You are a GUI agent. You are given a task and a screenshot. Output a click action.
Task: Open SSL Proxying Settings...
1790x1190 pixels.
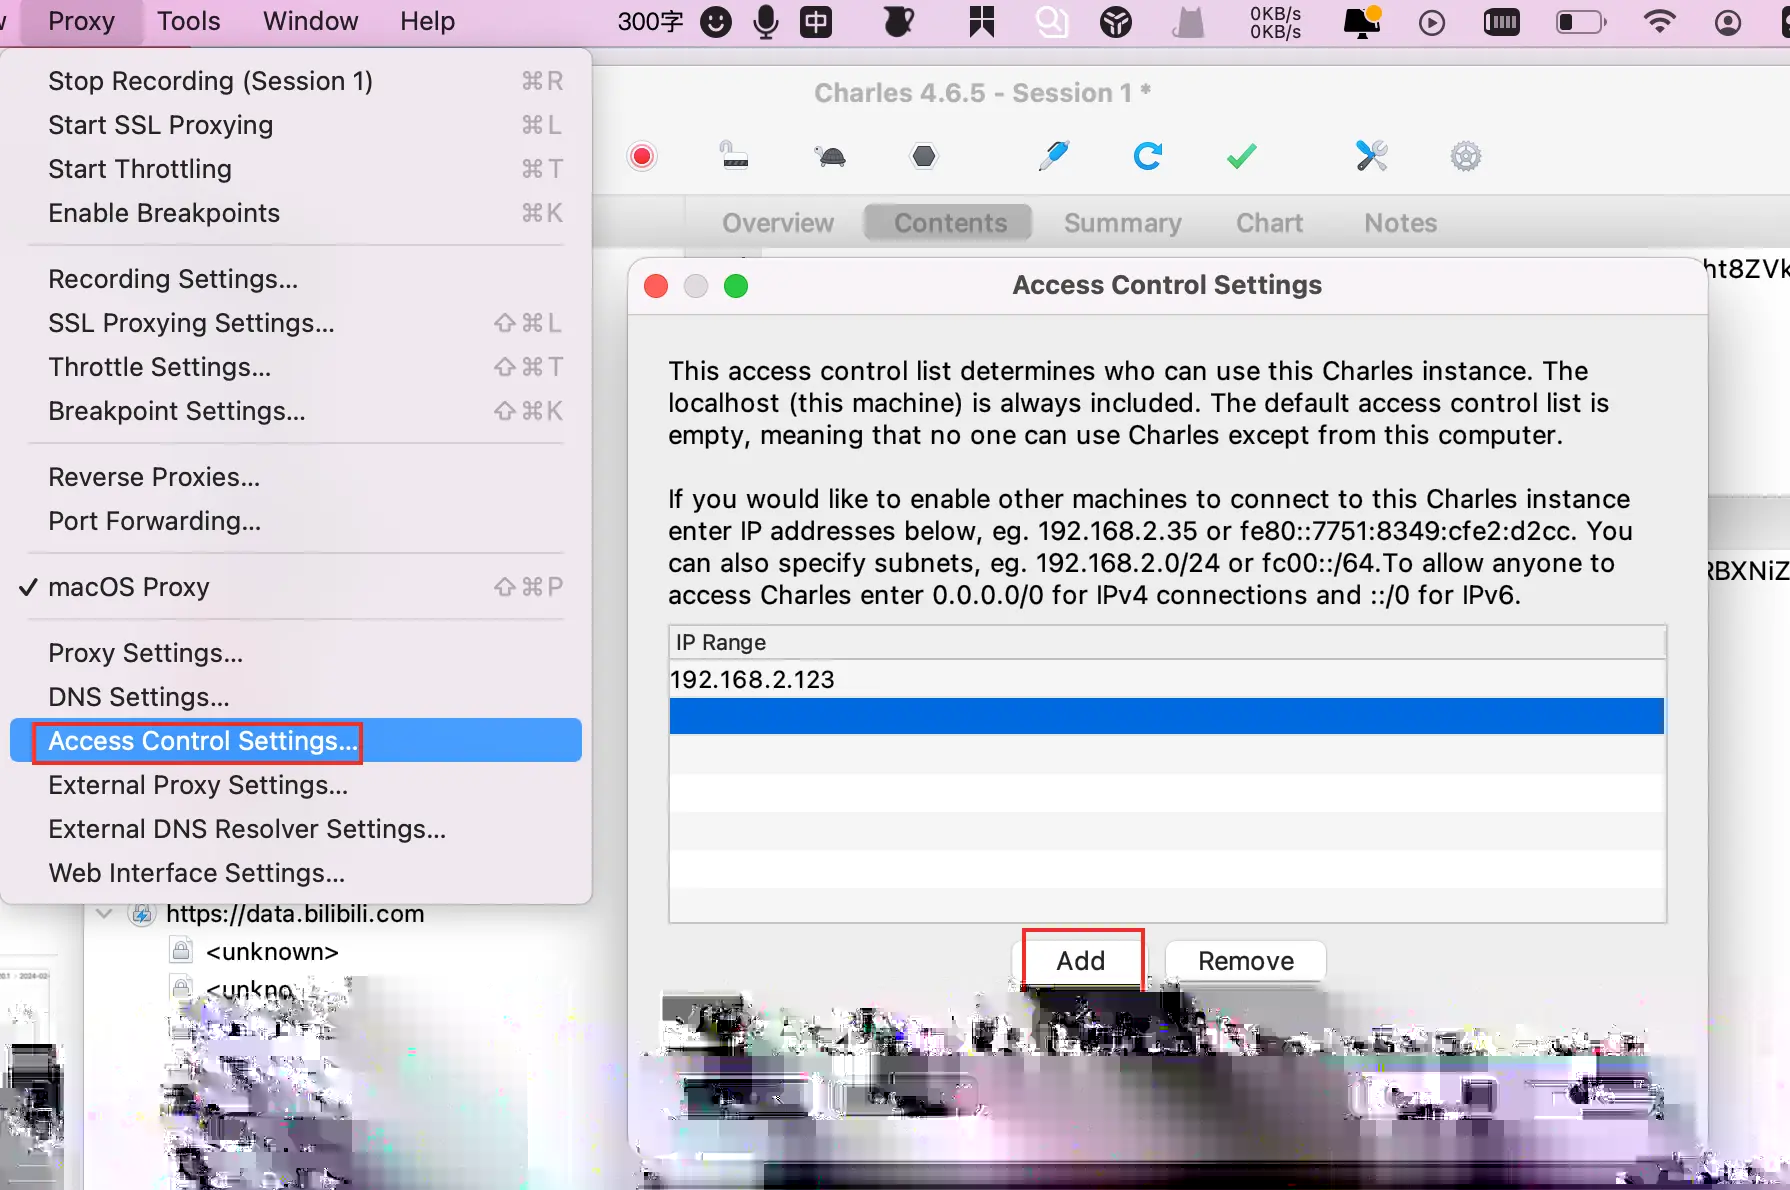(296, 323)
